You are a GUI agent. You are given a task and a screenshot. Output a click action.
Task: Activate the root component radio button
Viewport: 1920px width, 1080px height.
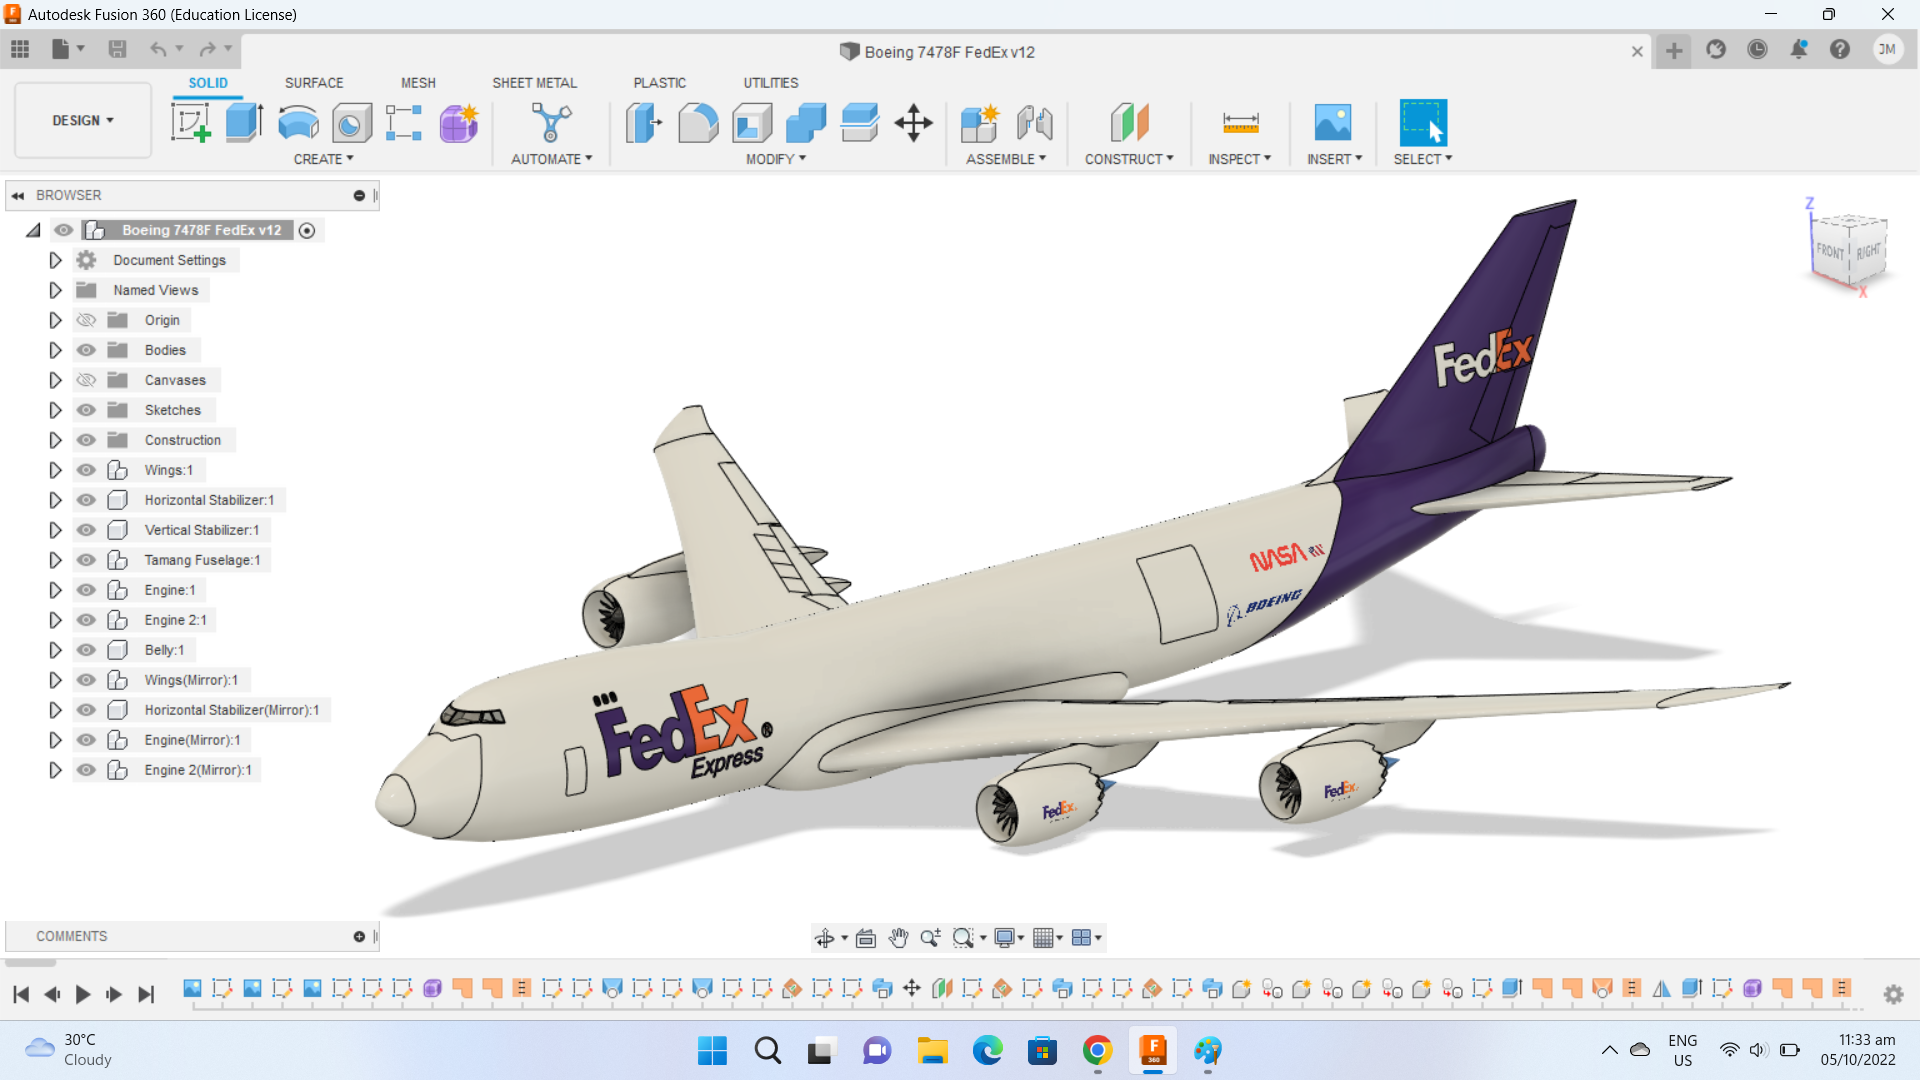pos(307,231)
